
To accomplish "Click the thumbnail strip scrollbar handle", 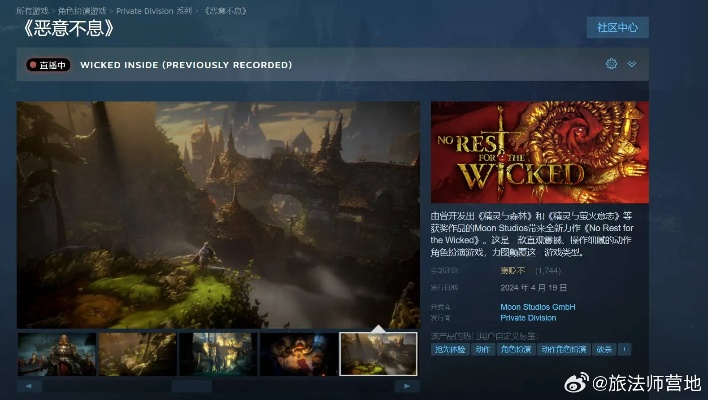I will click(205, 385).
